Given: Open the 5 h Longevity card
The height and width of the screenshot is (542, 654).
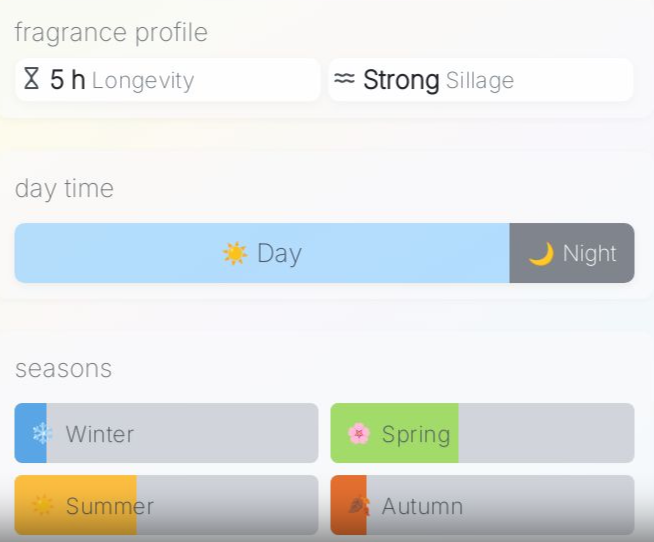Looking at the screenshot, I should click(167, 80).
